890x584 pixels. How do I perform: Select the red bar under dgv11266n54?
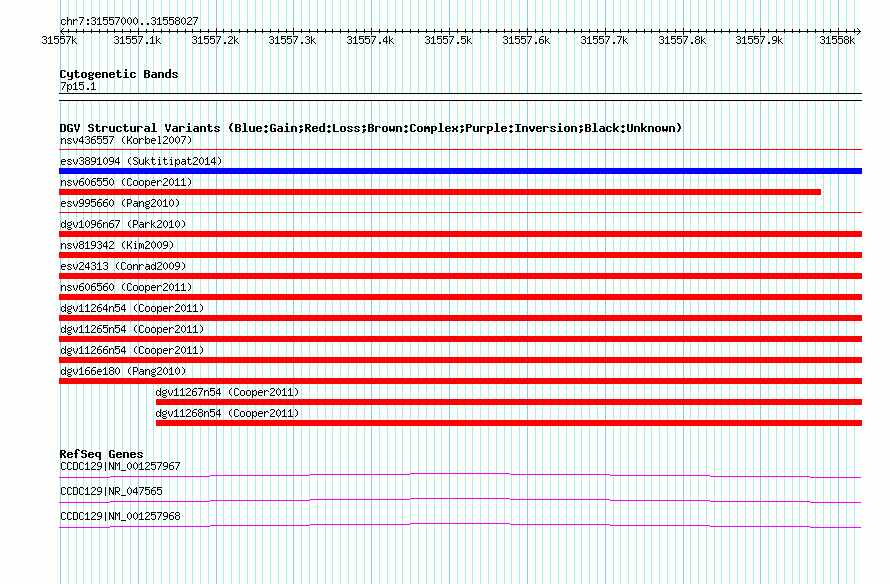coord(460,360)
